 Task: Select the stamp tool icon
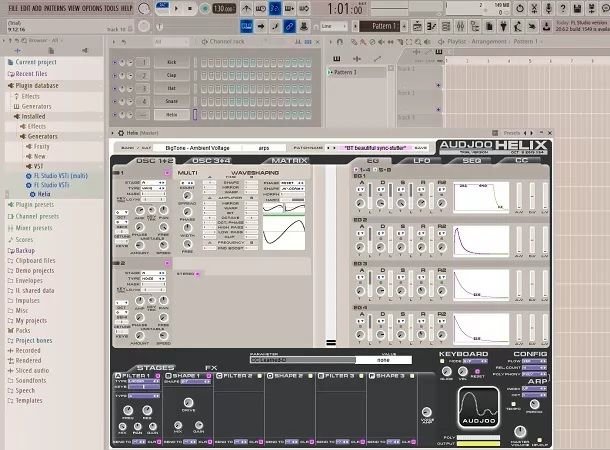coord(303,26)
